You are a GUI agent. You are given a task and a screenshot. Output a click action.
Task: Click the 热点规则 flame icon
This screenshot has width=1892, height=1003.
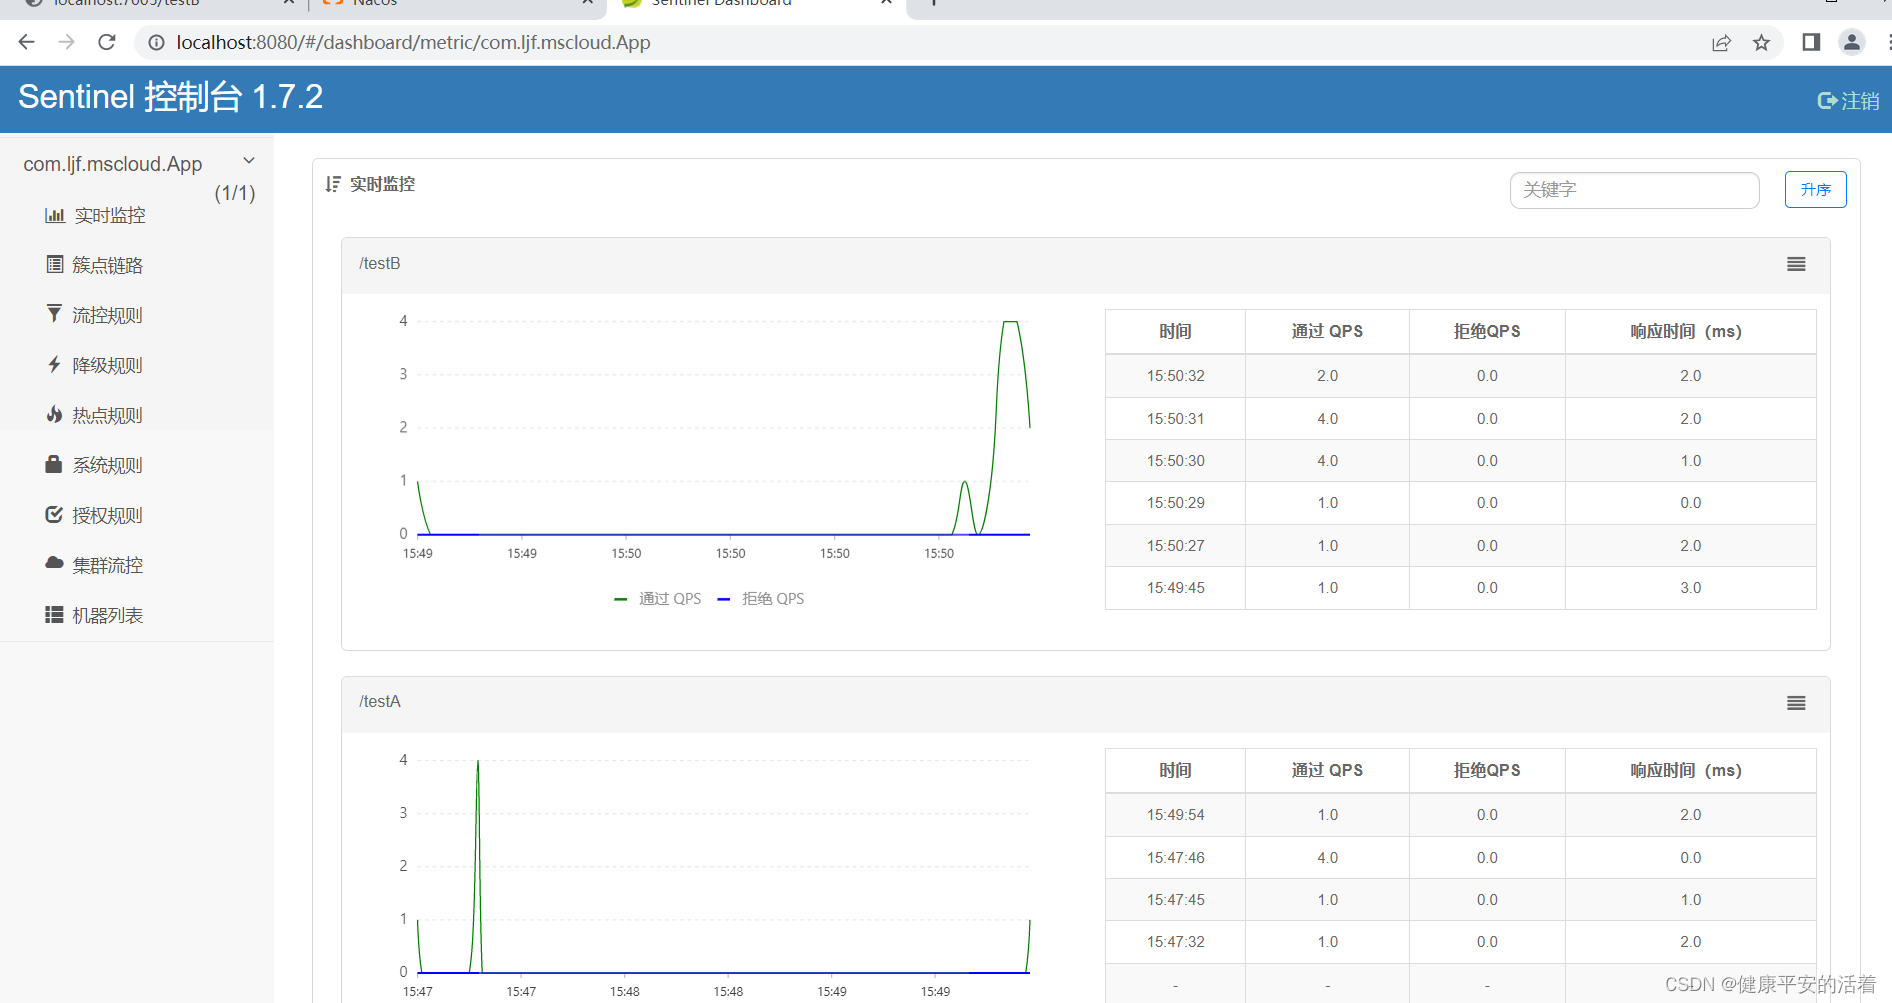tap(54, 414)
